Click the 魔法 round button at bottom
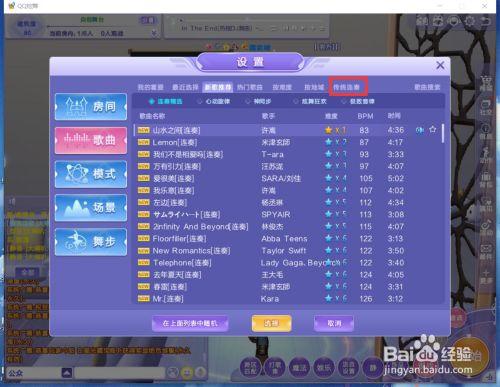This screenshot has height=387, width=500. pyautogui.click(x=299, y=368)
